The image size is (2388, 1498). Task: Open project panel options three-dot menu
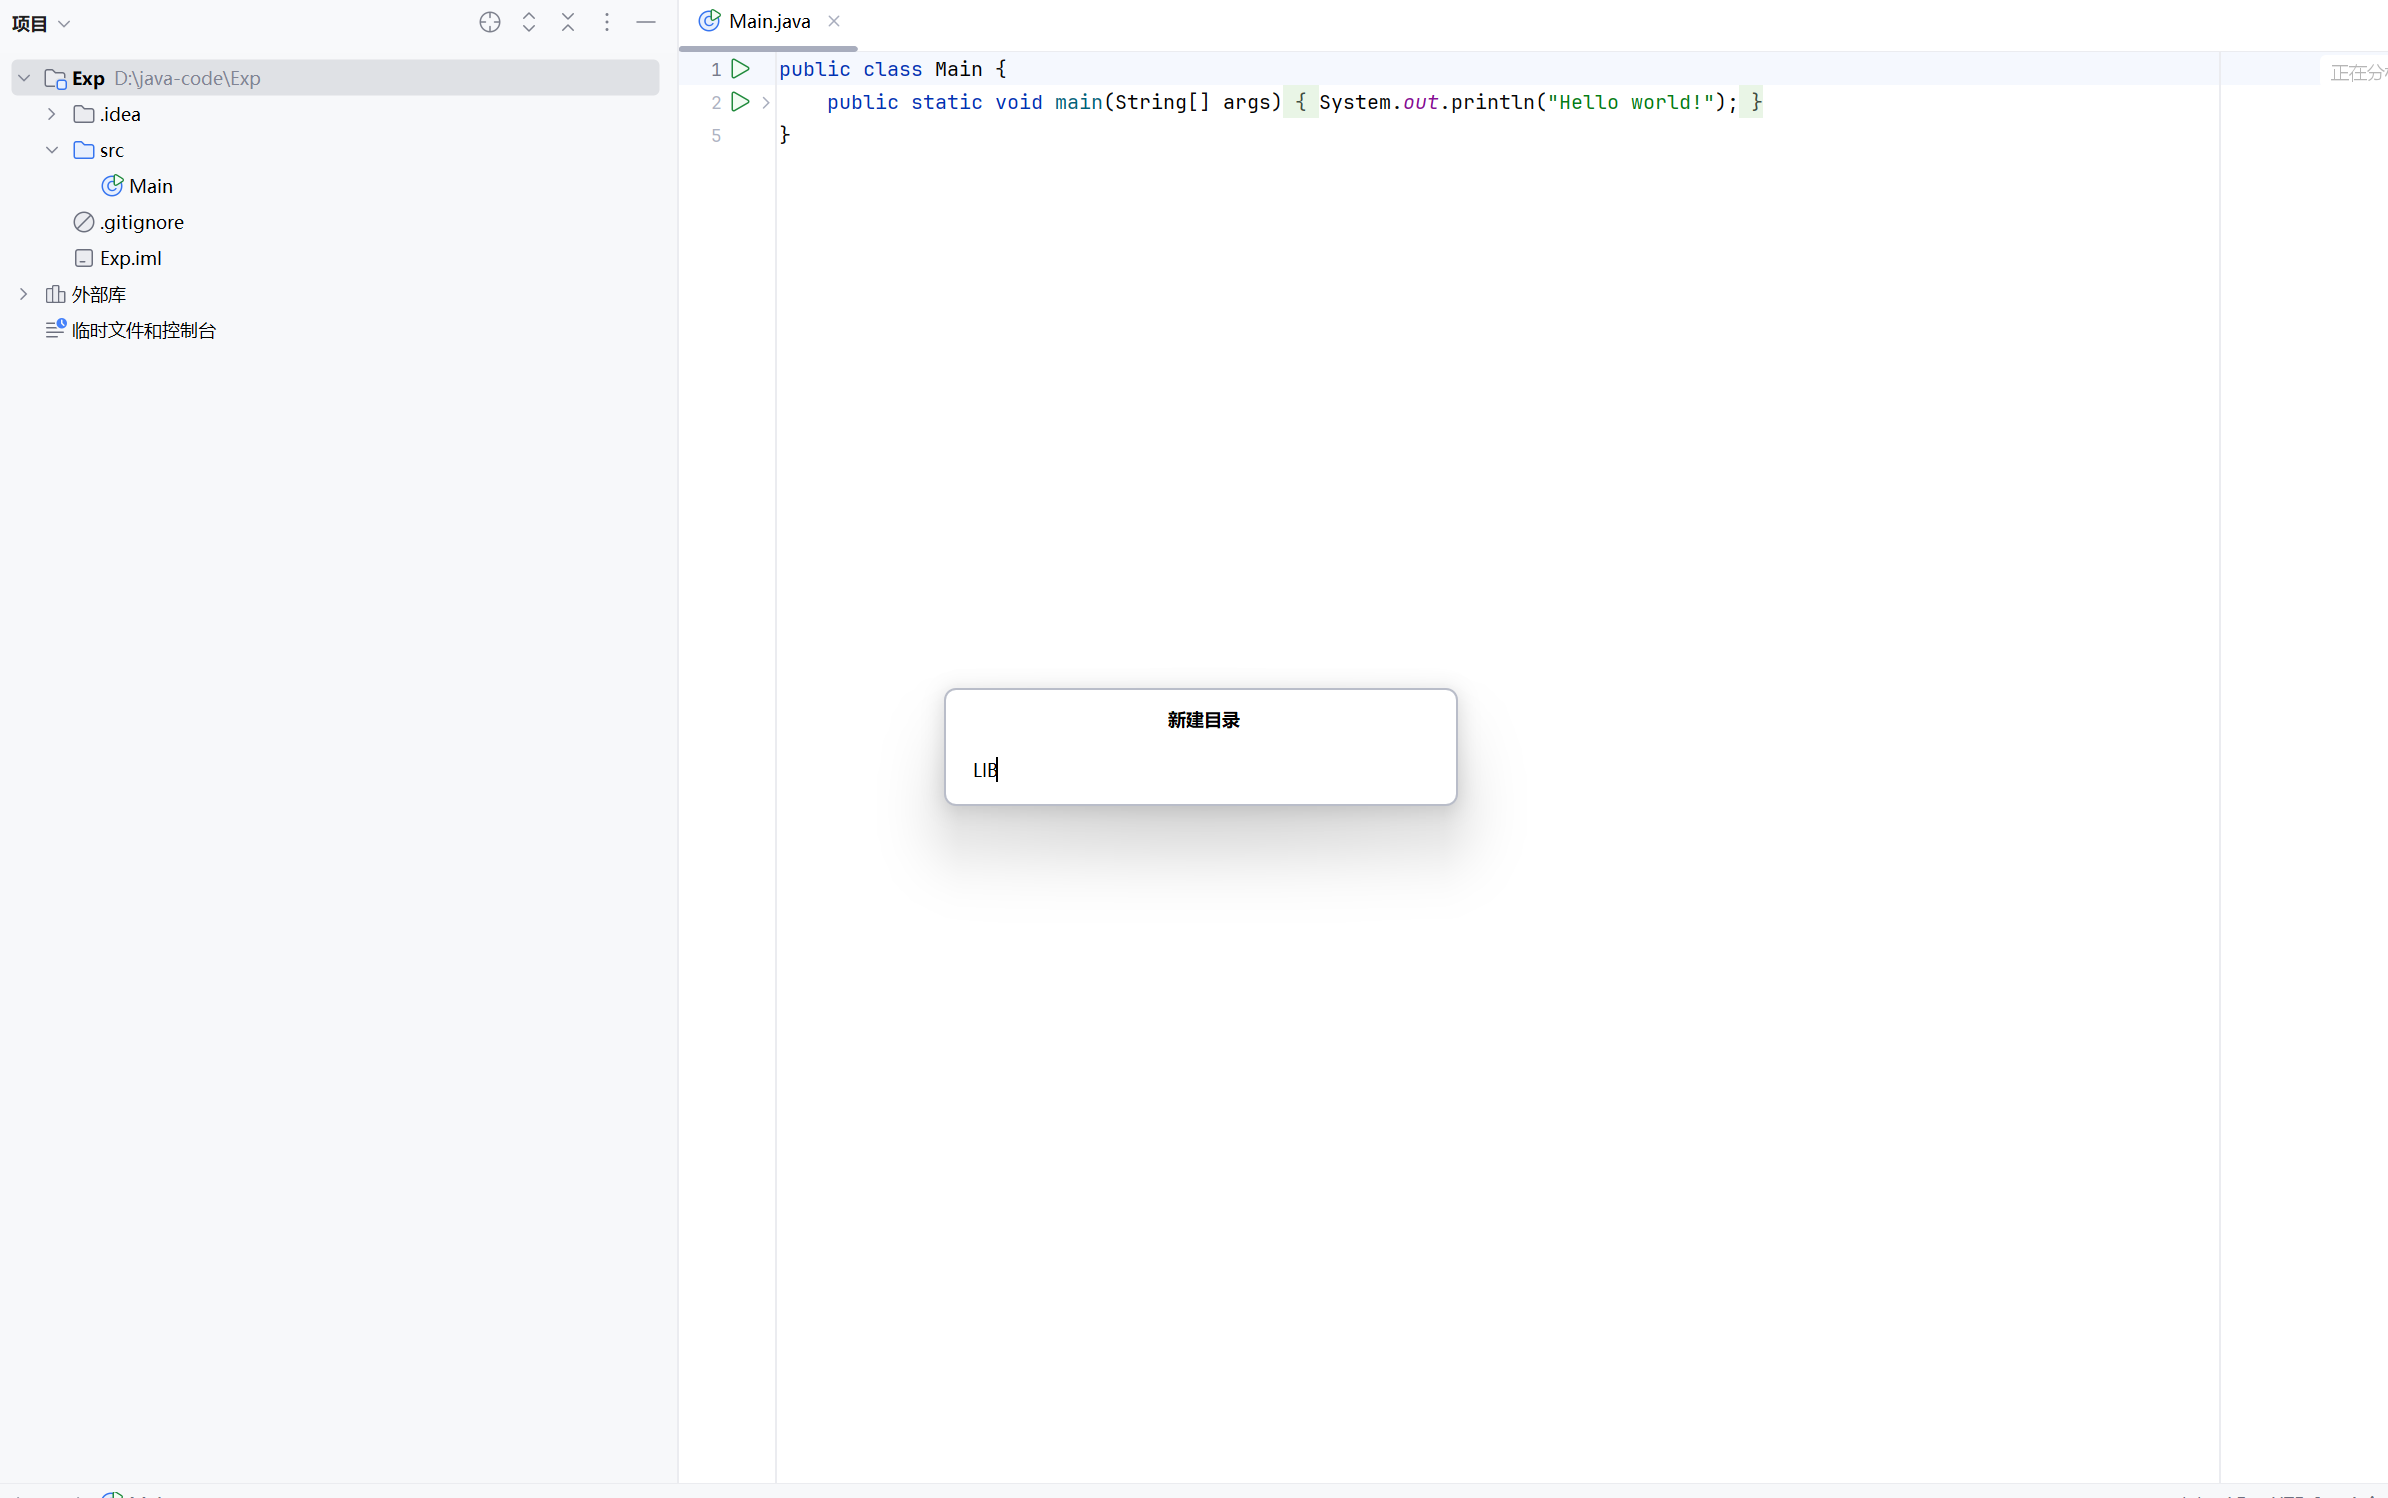click(607, 22)
